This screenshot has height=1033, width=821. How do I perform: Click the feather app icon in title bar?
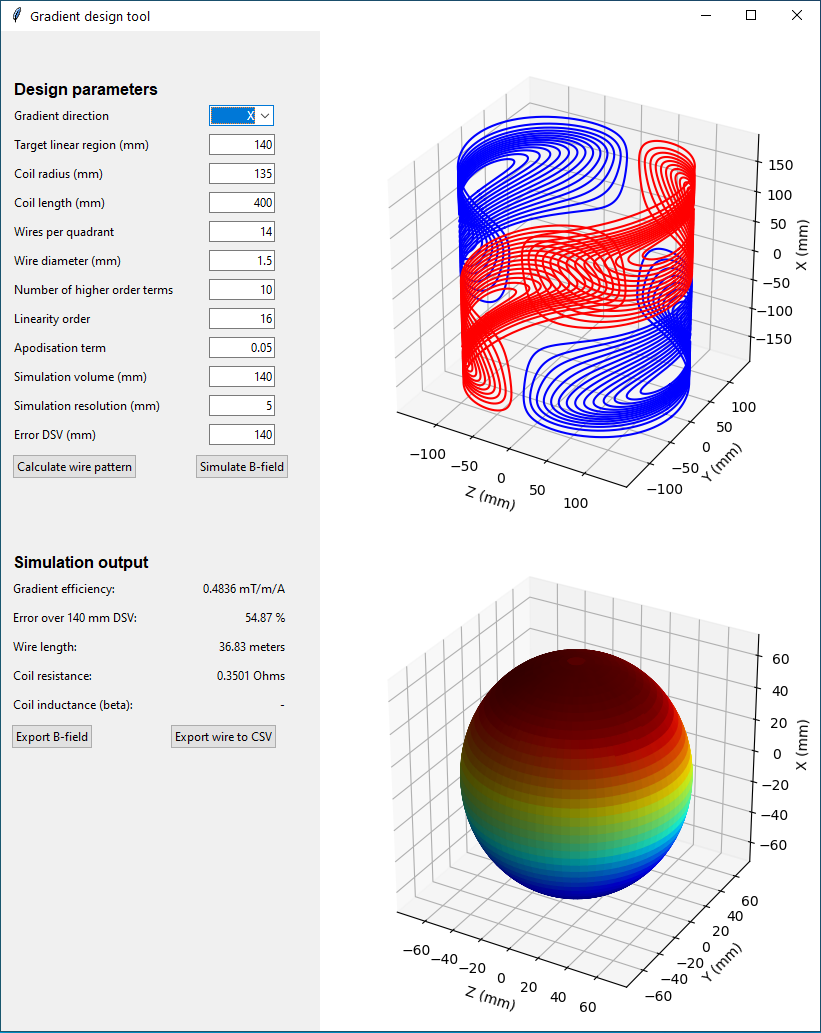[x=16, y=16]
